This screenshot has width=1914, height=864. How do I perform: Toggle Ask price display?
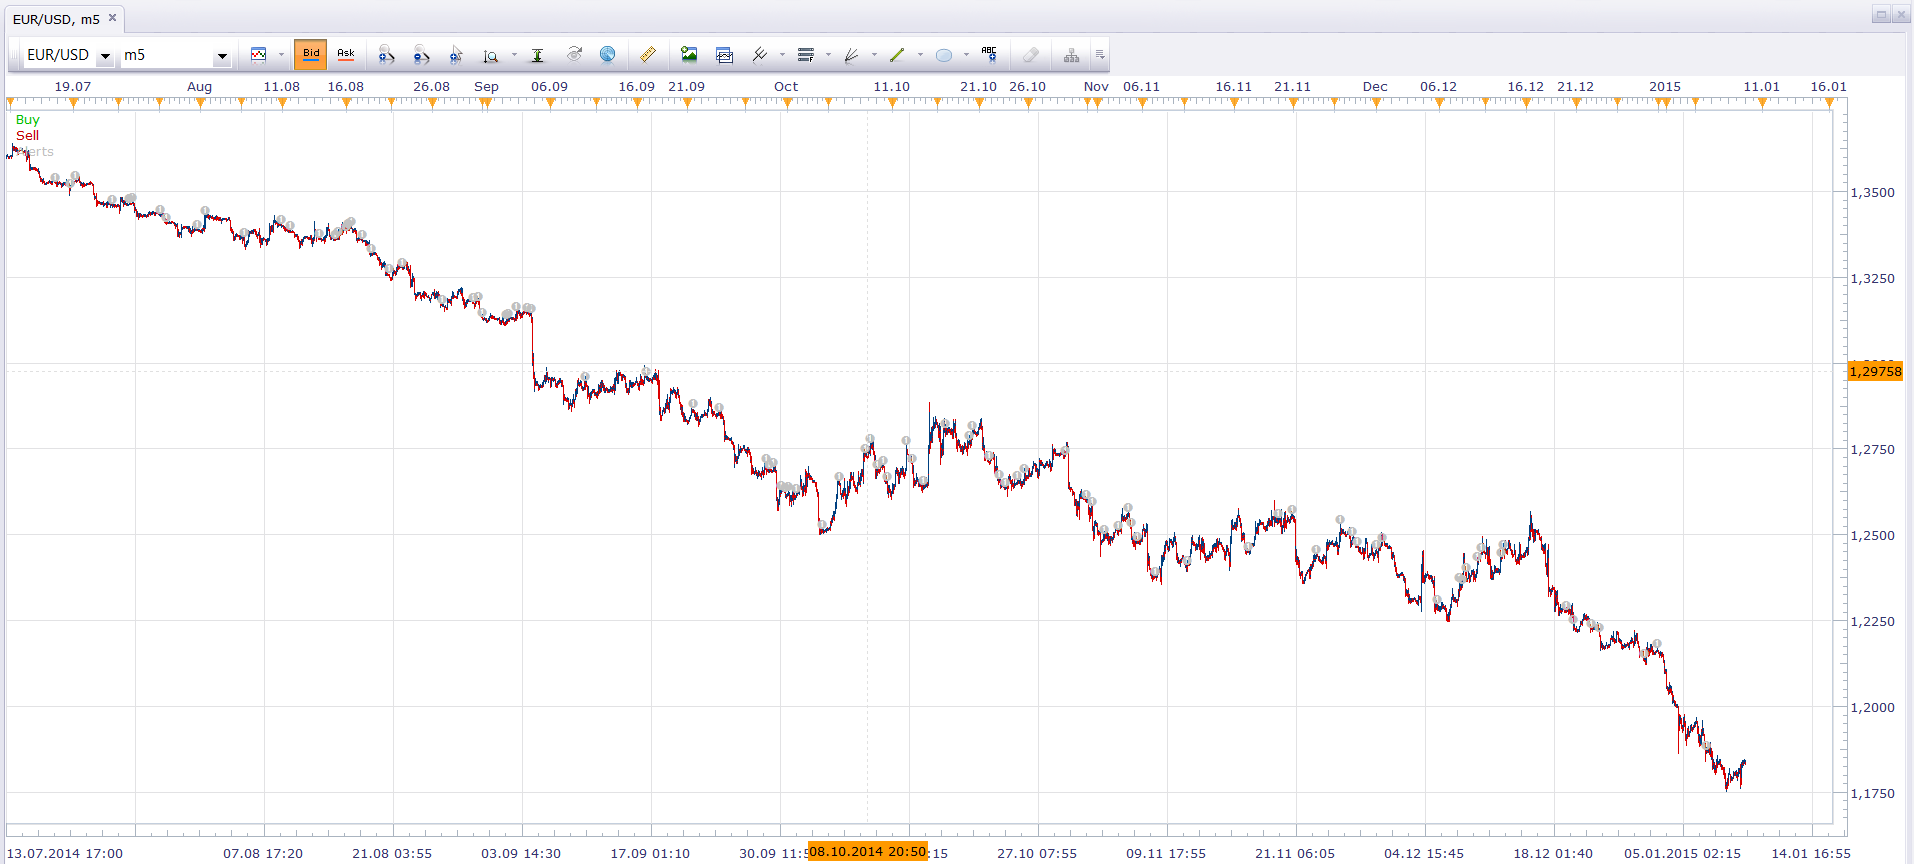tap(346, 54)
